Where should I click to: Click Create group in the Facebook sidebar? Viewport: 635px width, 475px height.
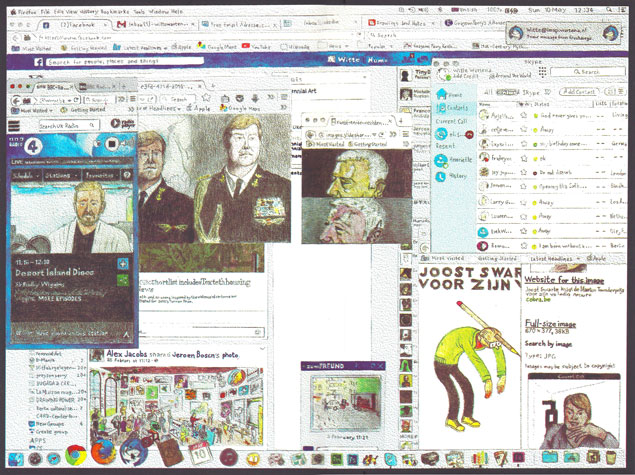tap(51, 432)
